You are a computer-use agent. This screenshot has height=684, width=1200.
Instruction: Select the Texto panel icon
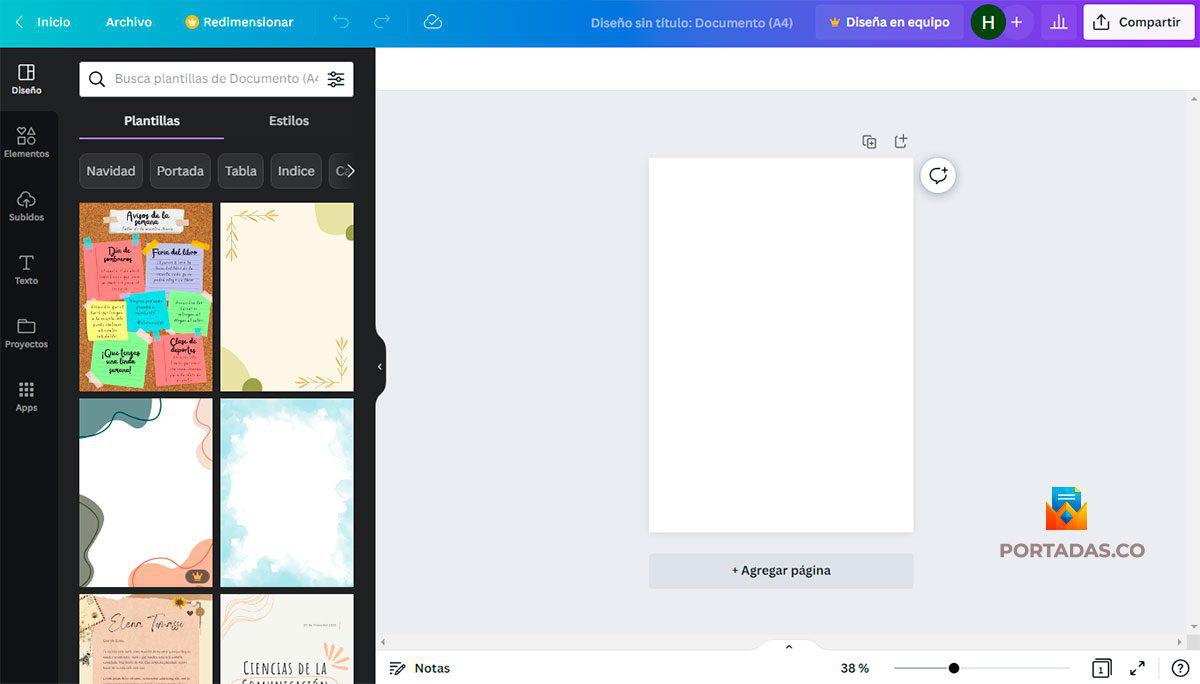tap(26, 266)
